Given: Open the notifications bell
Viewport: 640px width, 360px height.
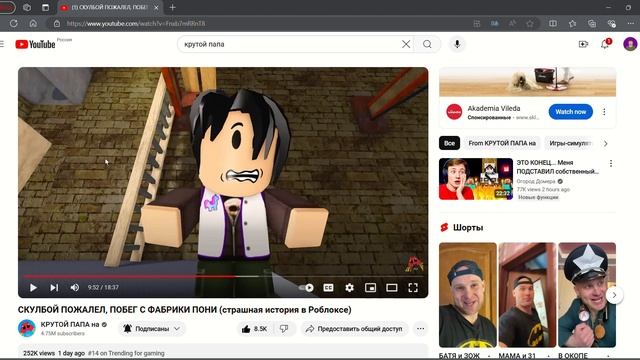Looking at the screenshot, I should click(605, 44).
